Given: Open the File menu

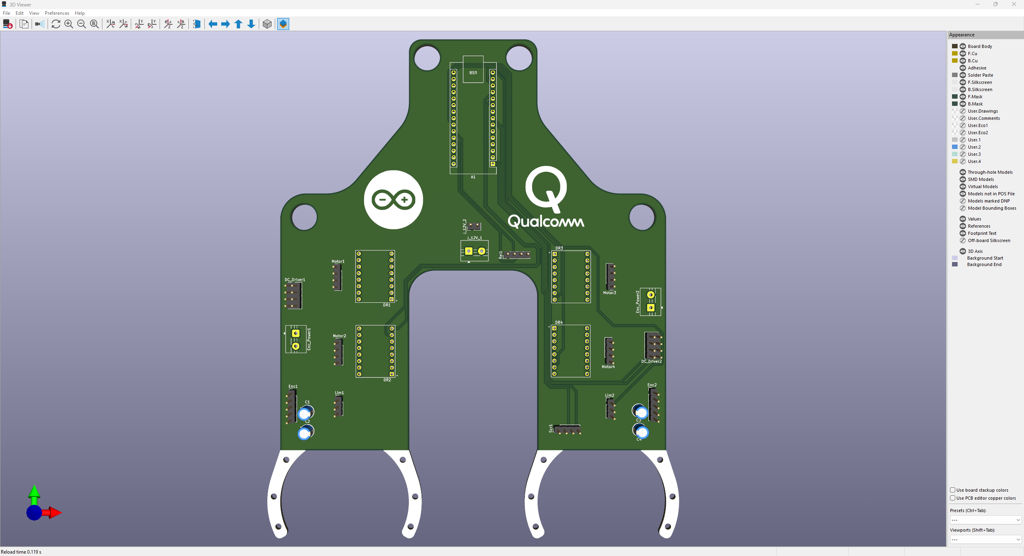Looking at the screenshot, I should 7,13.
